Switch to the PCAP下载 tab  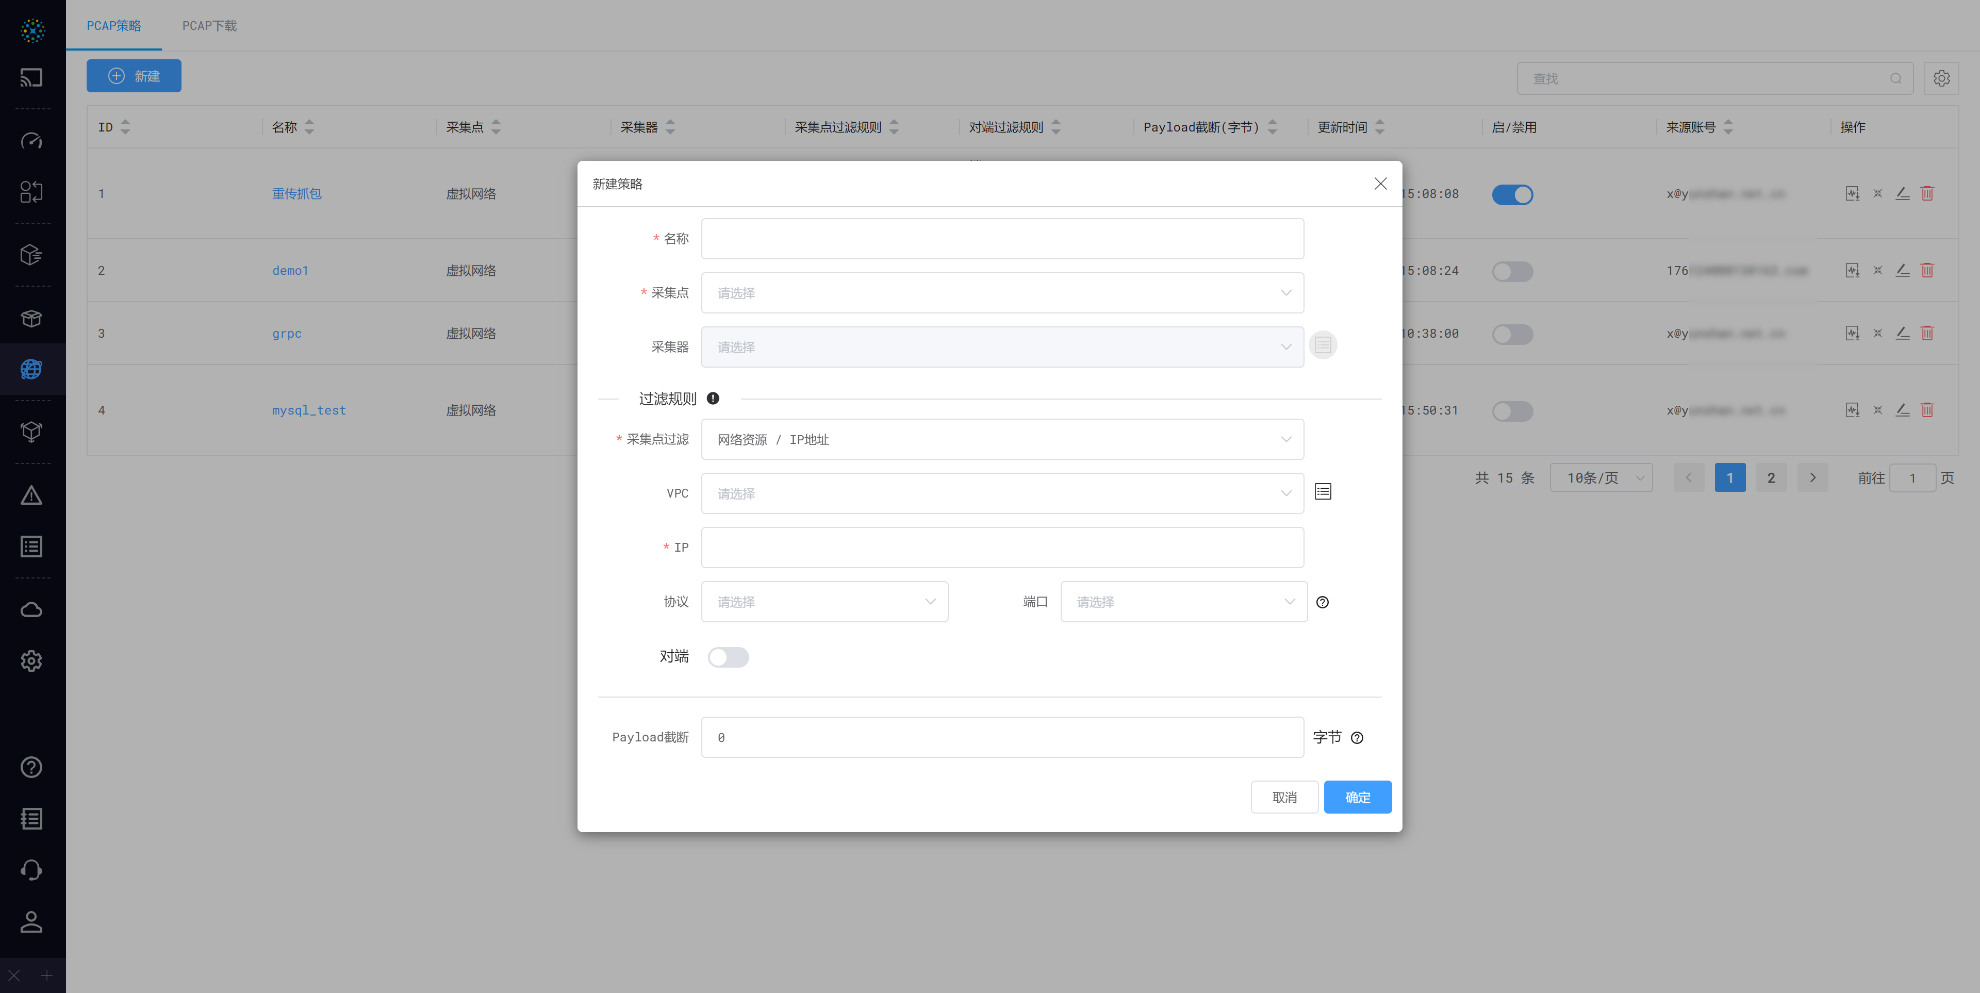pos(209,26)
